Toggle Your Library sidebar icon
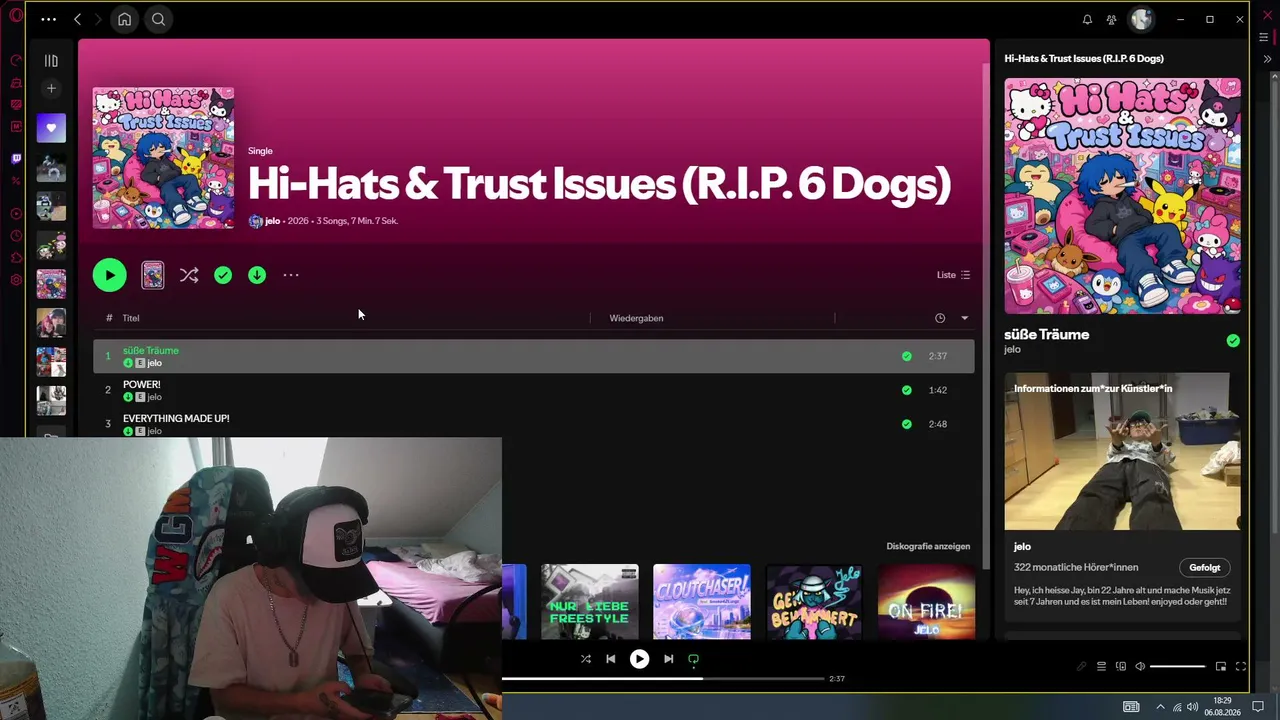Image resolution: width=1280 pixels, height=720 pixels. point(51,61)
